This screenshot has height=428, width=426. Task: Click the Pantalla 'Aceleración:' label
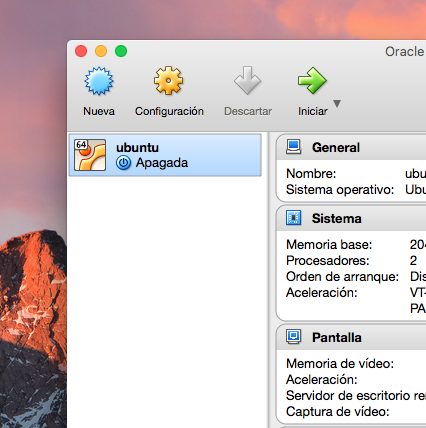(x=322, y=380)
